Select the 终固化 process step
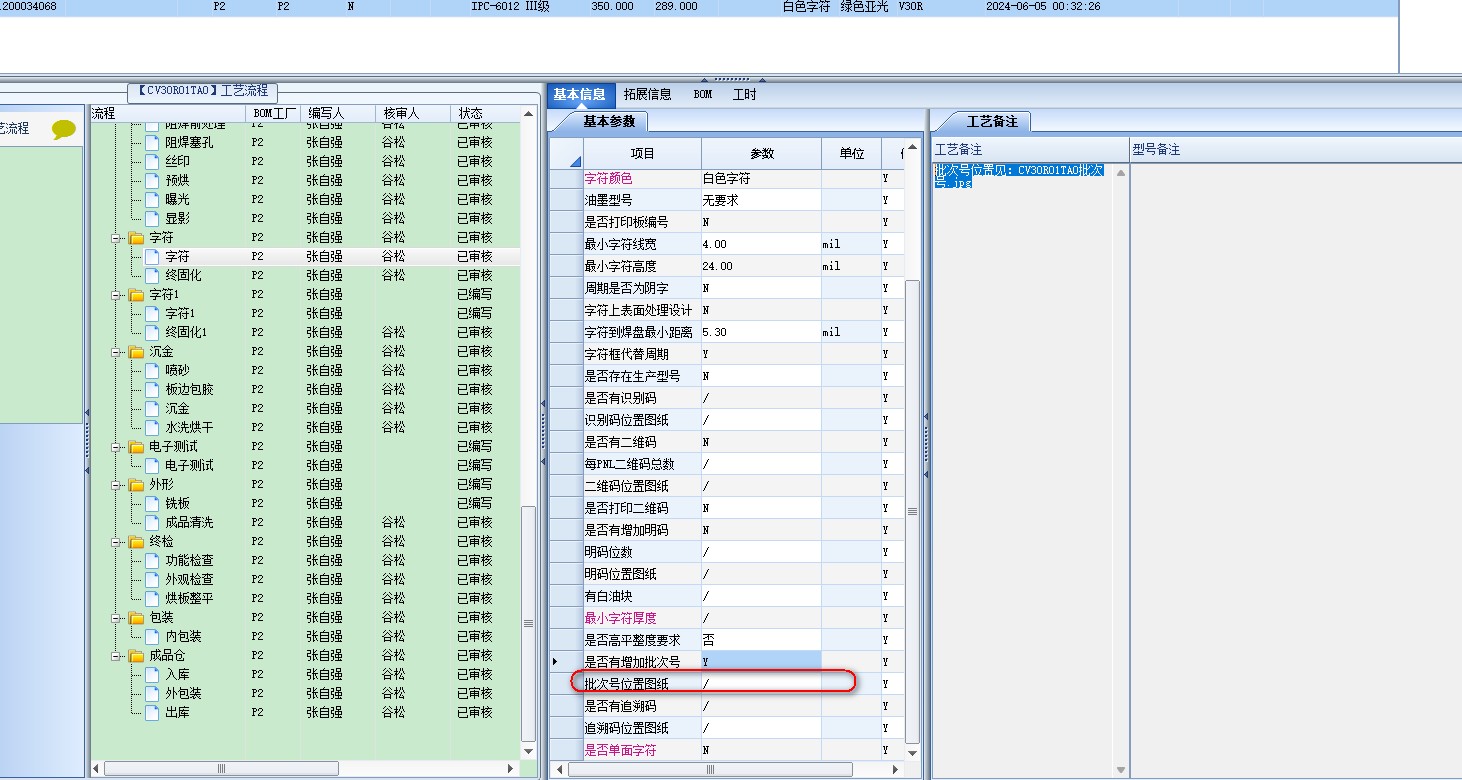Image resolution: width=1462 pixels, height=780 pixels. point(183,276)
